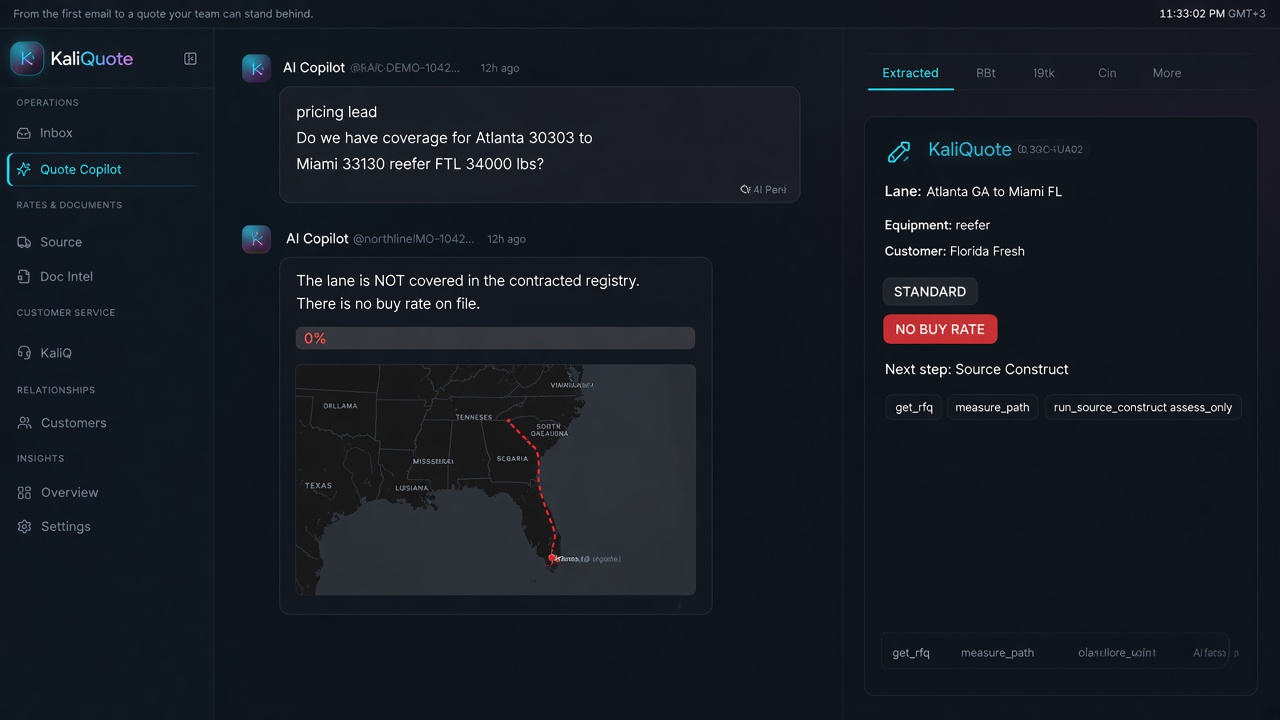Switch to the 19tk tab
The height and width of the screenshot is (720, 1280).
coord(1044,73)
